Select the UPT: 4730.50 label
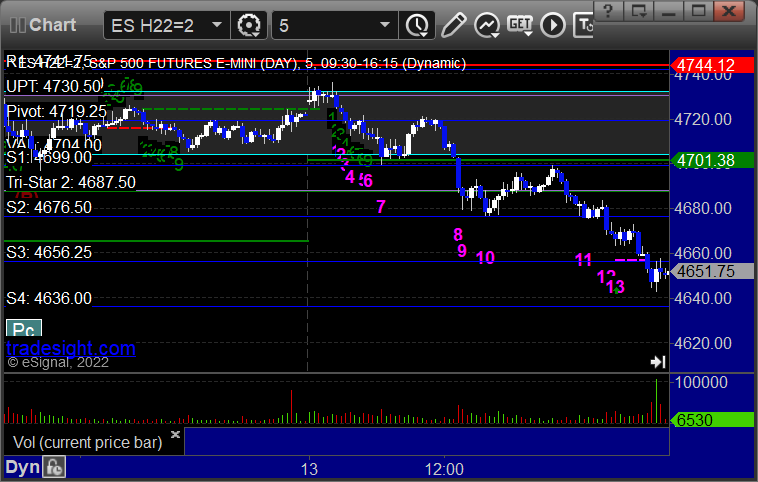758x482 pixels. tap(54, 87)
